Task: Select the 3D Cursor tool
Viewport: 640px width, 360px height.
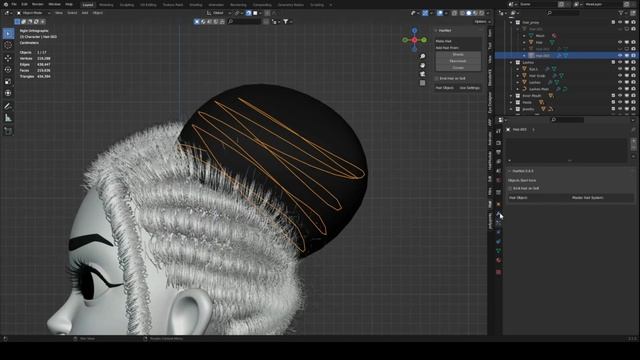Action: pyautogui.click(x=8, y=46)
